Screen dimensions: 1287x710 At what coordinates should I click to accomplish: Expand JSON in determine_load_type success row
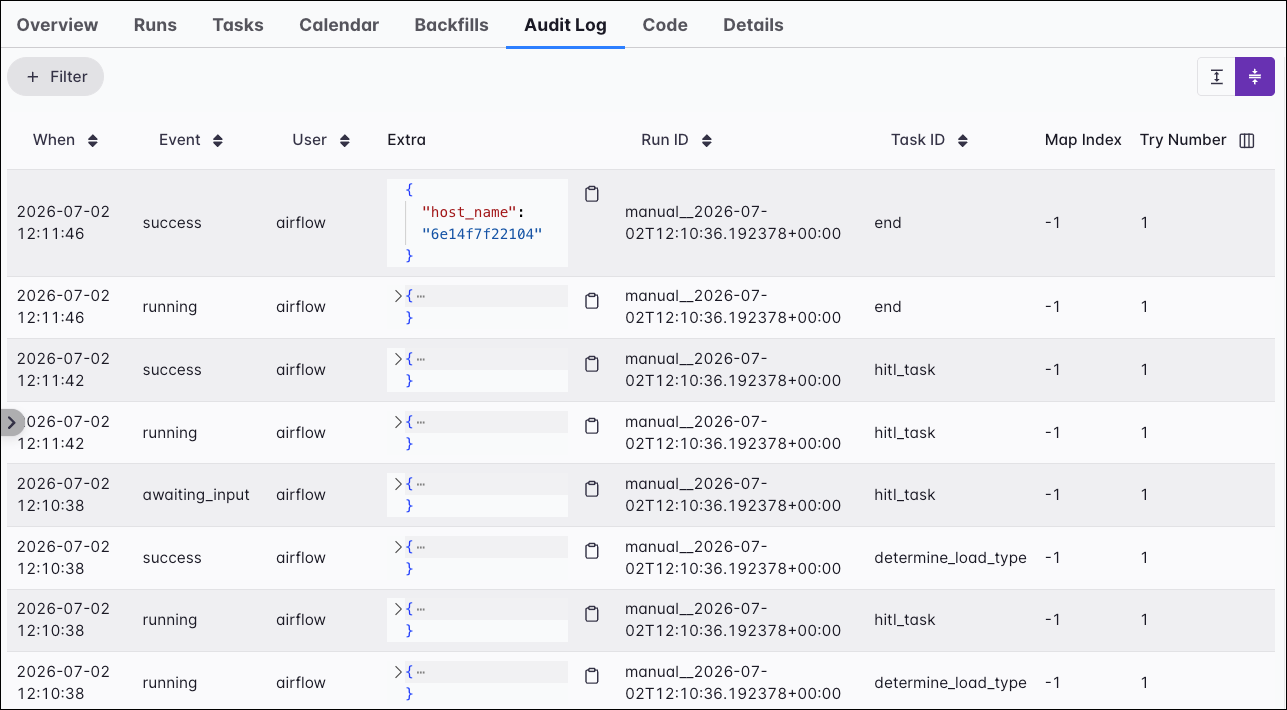click(397, 547)
